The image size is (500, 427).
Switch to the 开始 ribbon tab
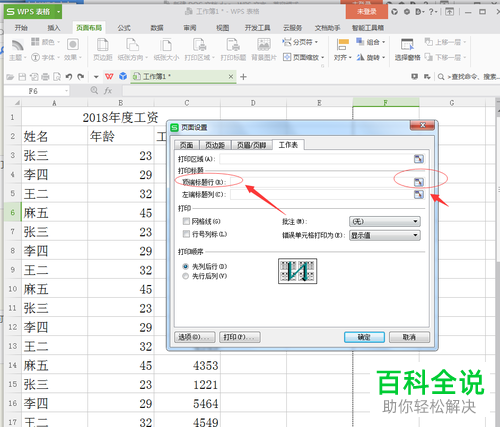click(x=21, y=28)
